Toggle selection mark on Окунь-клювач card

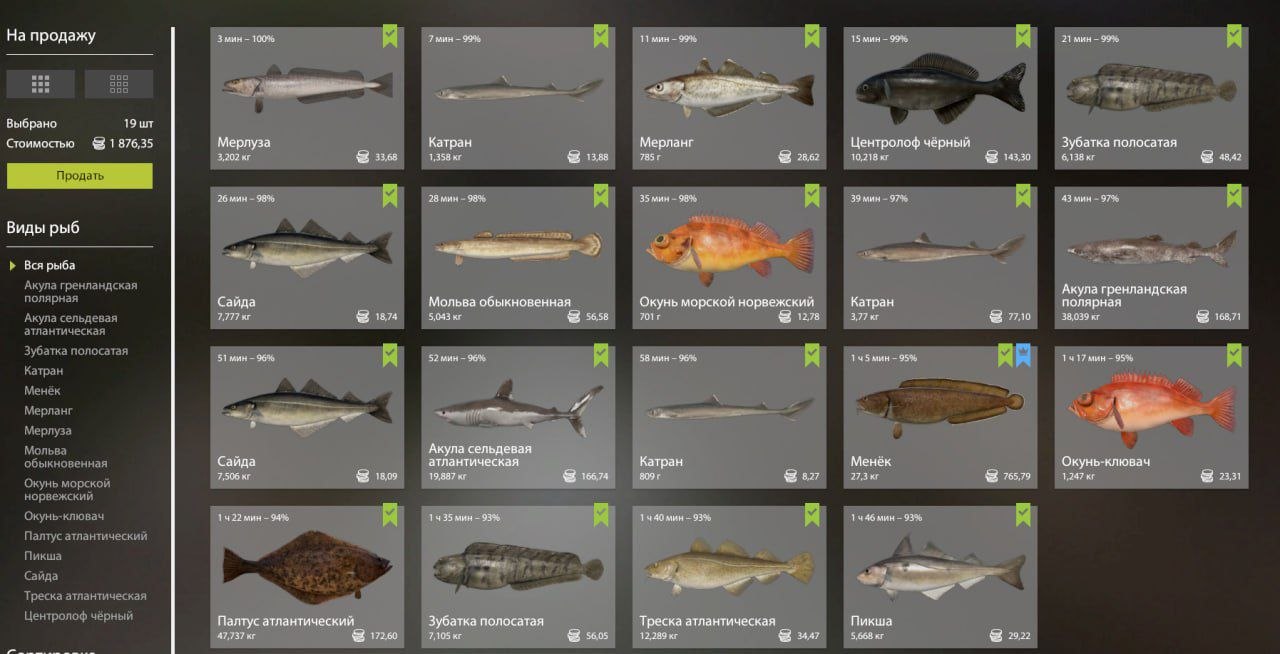pyautogui.click(x=1234, y=356)
